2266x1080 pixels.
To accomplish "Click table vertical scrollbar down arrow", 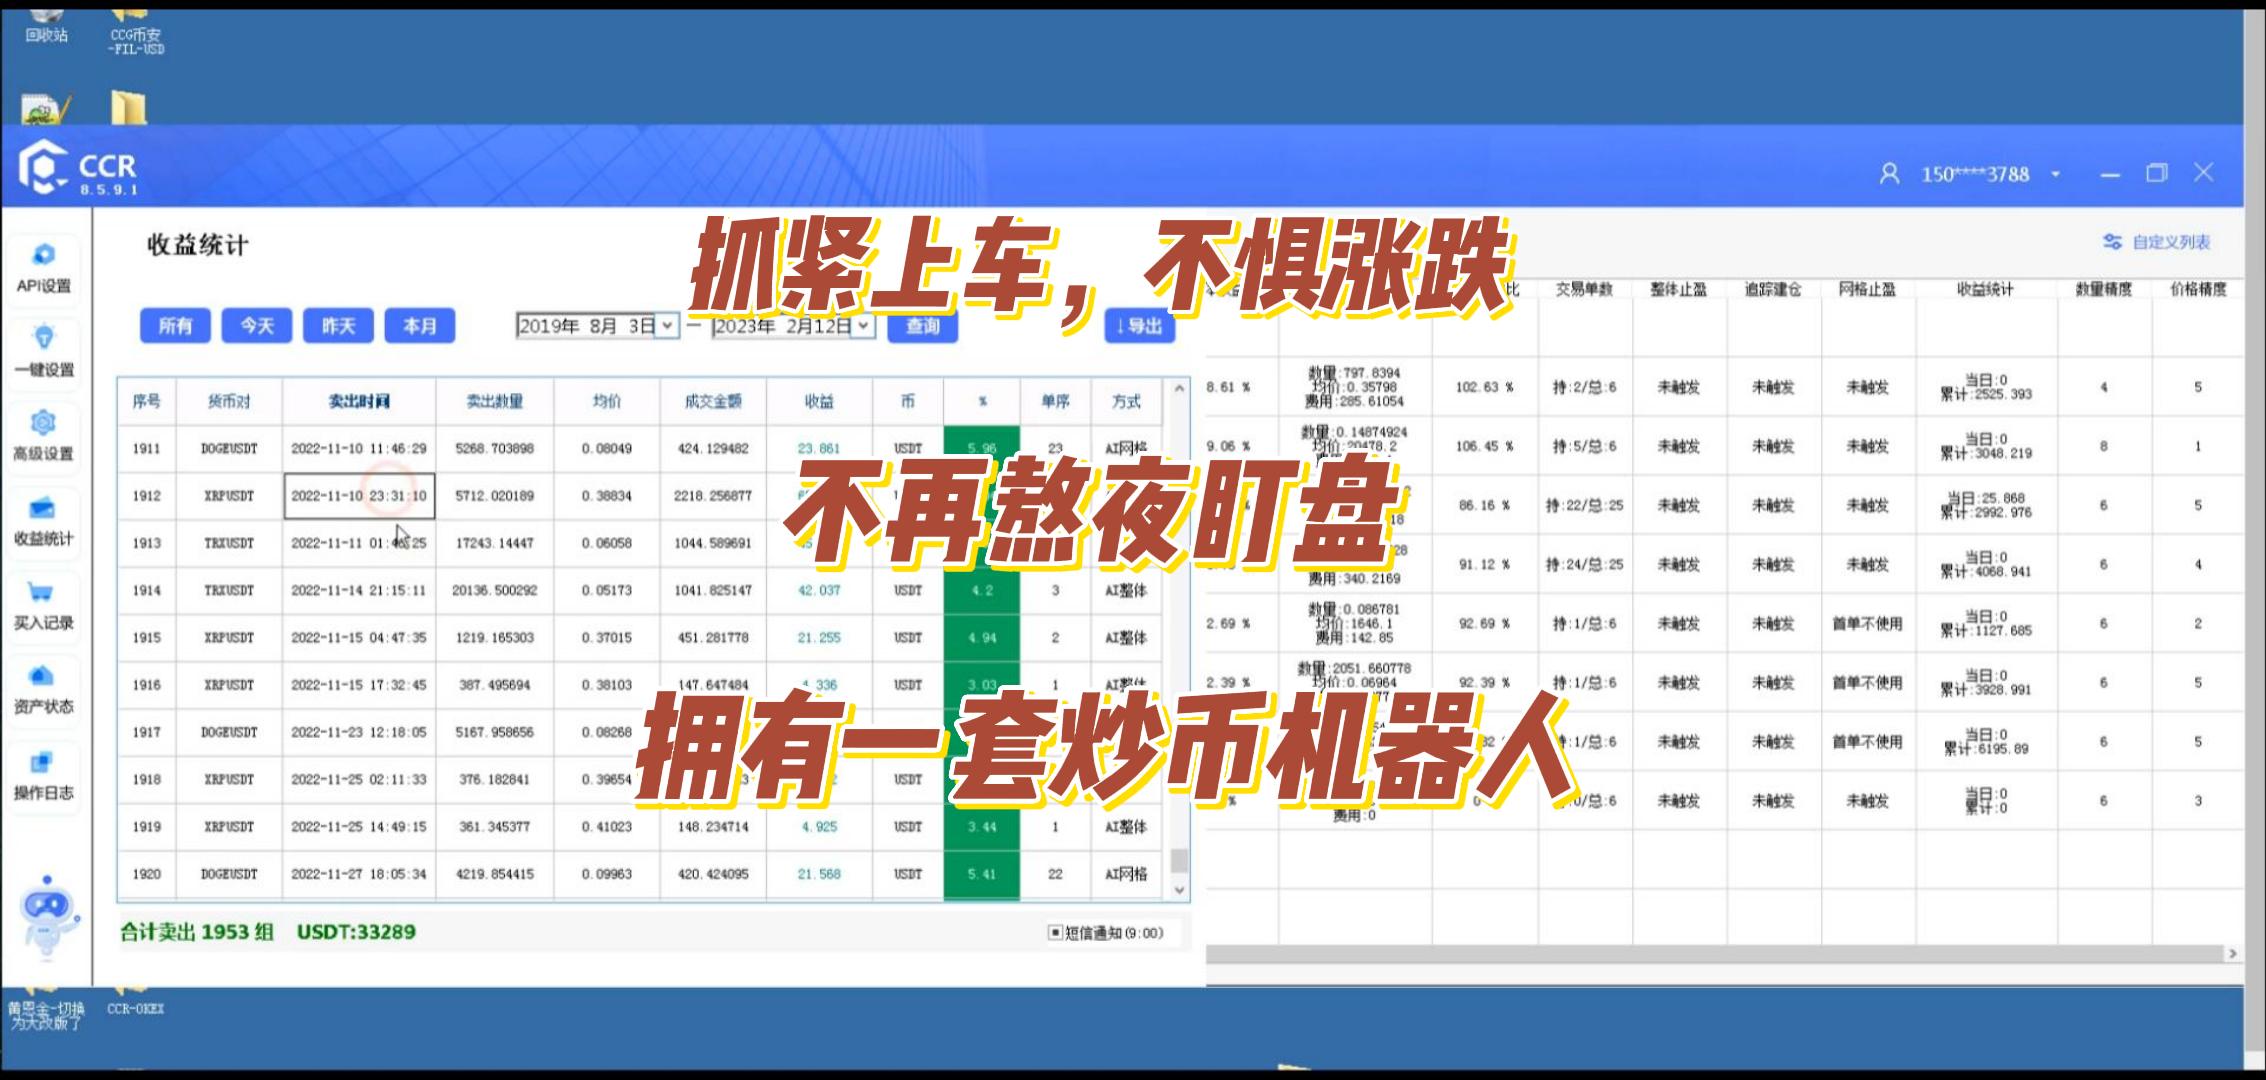I will pyautogui.click(x=1179, y=889).
